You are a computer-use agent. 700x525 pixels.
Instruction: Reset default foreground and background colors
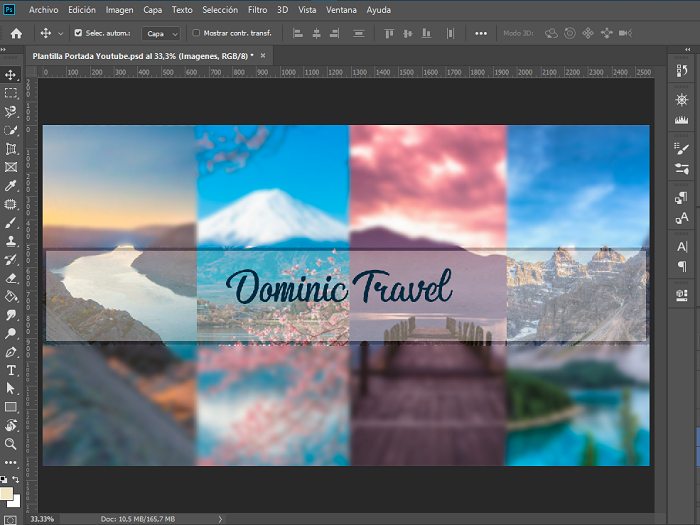click(4, 479)
